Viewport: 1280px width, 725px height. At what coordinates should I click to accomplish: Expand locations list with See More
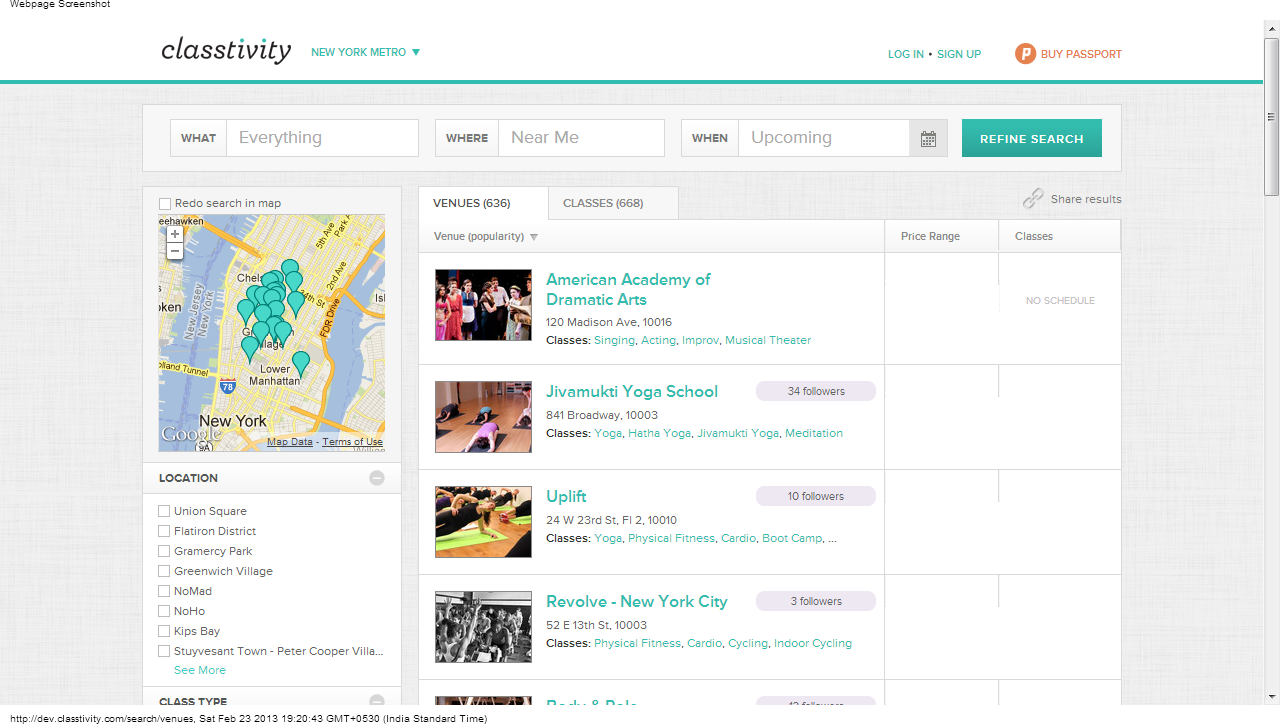click(x=200, y=670)
